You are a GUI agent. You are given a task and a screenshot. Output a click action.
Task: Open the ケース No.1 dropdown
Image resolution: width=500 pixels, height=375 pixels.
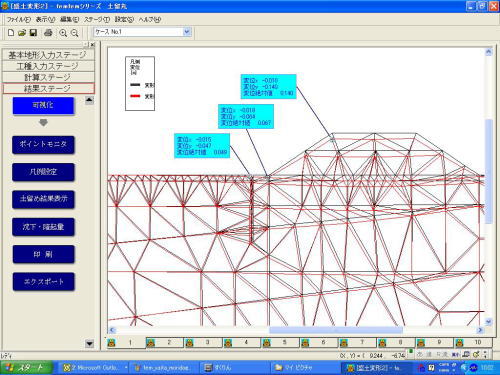pyautogui.click(x=187, y=32)
